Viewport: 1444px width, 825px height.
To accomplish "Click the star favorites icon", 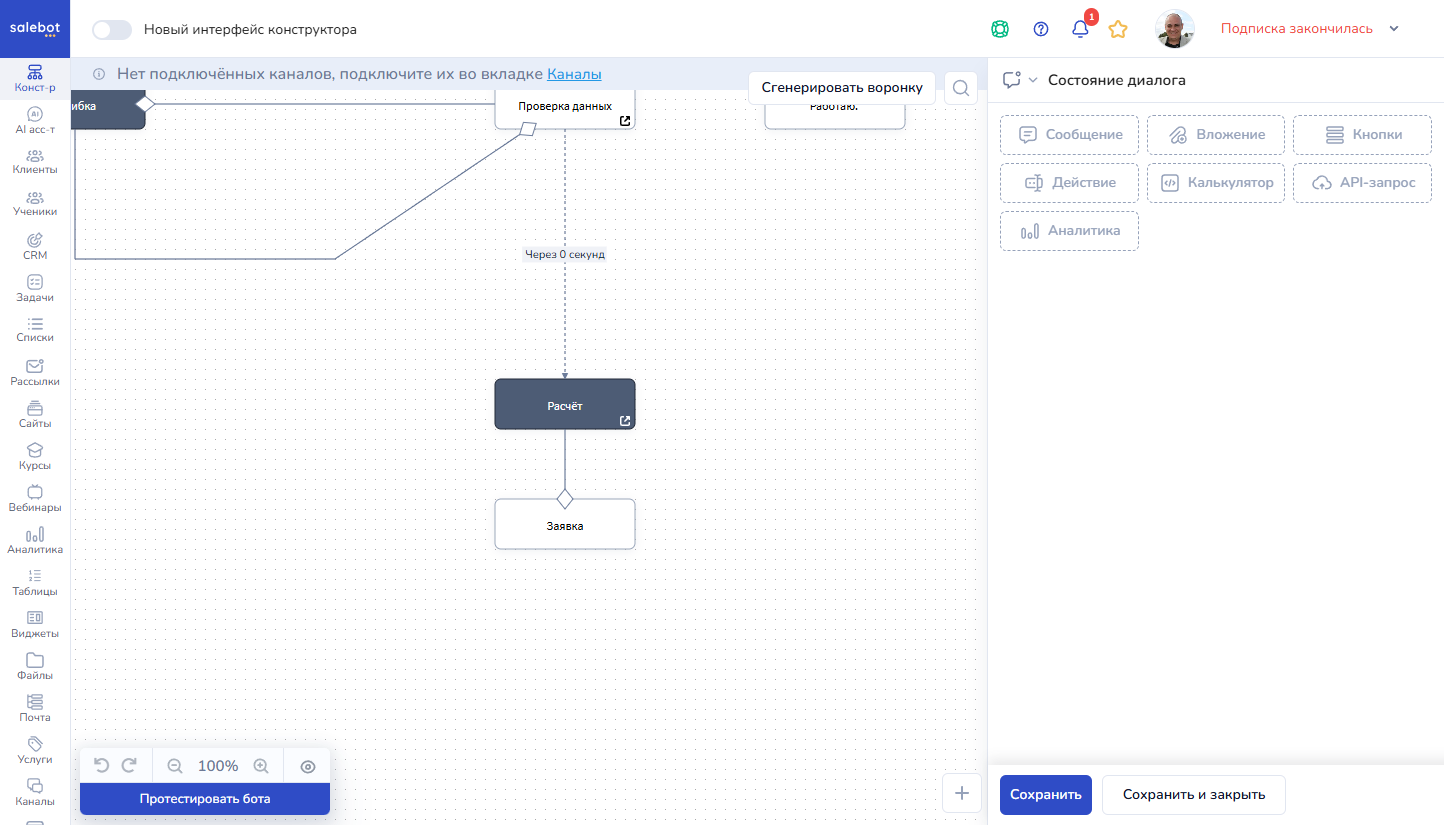I will point(1118,29).
